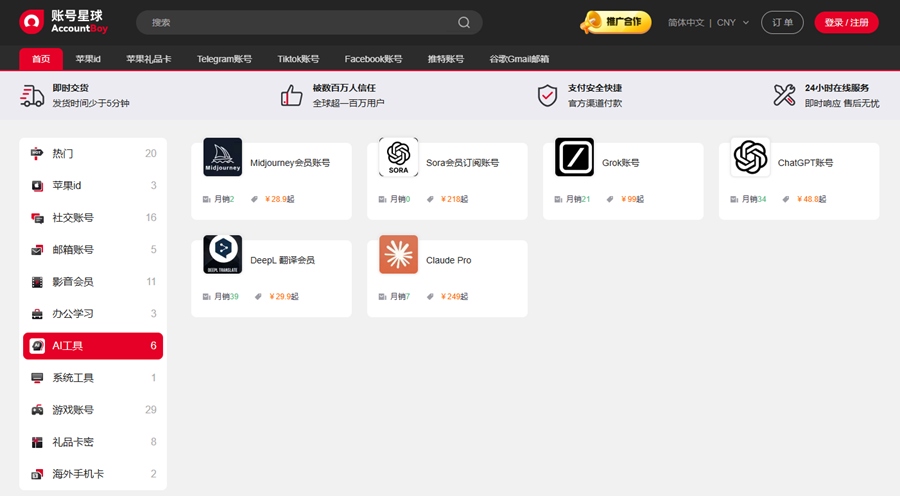The image size is (900, 496).
Task: Open the ChatGPT账号 product title
Action: click(x=806, y=163)
